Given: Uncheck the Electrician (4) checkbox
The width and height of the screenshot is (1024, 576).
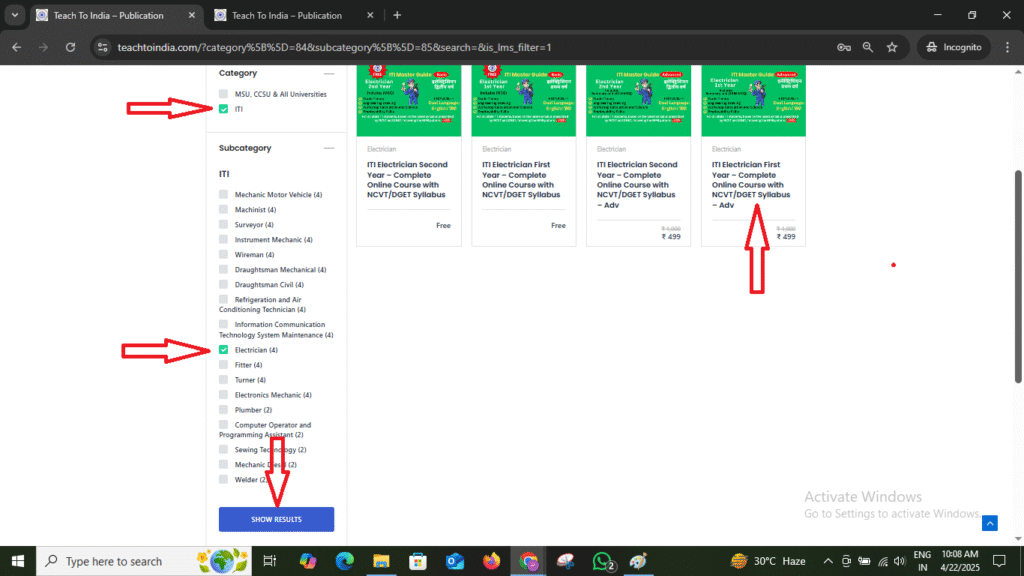Looking at the screenshot, I should point(223,350).
